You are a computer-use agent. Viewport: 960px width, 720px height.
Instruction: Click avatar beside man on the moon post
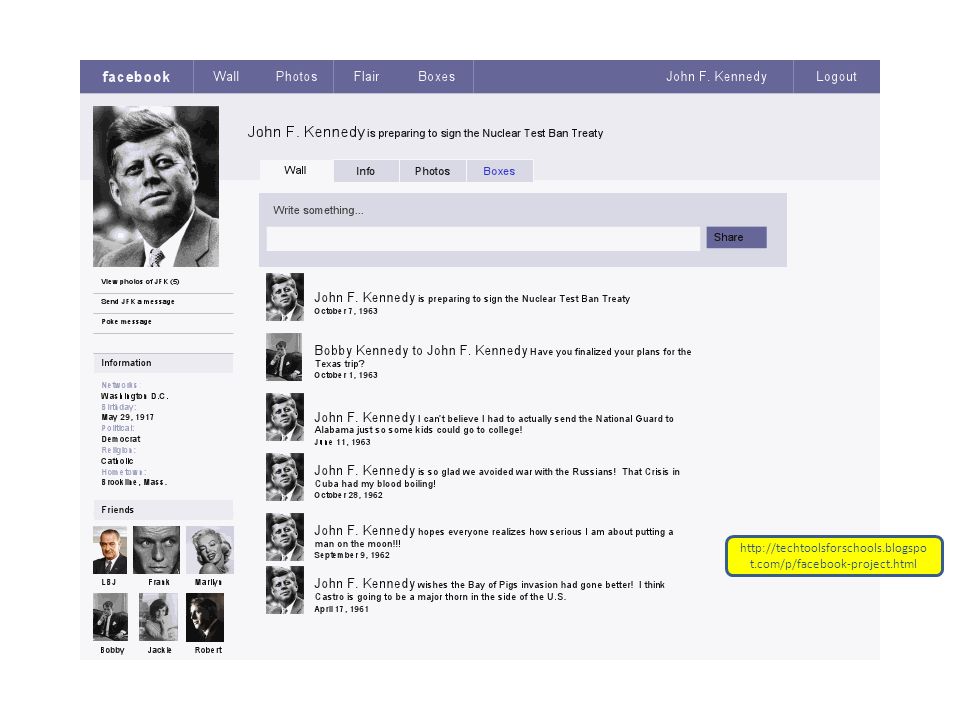pyautogui.click(x=285, y=537)
